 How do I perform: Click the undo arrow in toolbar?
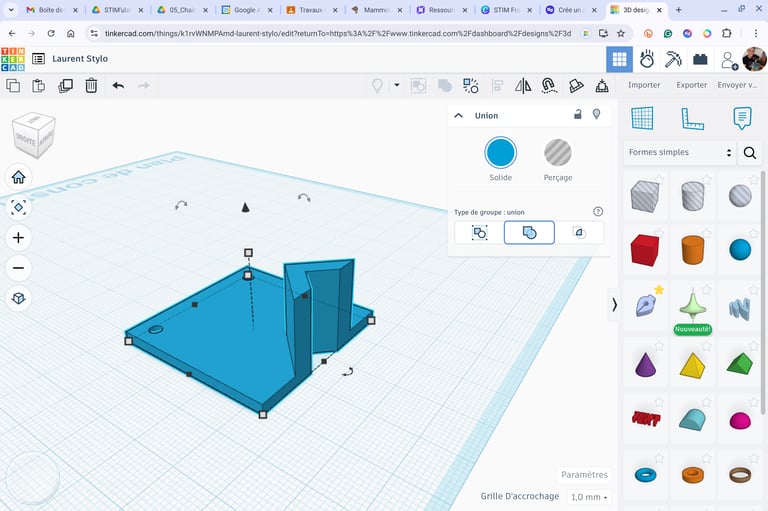118,85
